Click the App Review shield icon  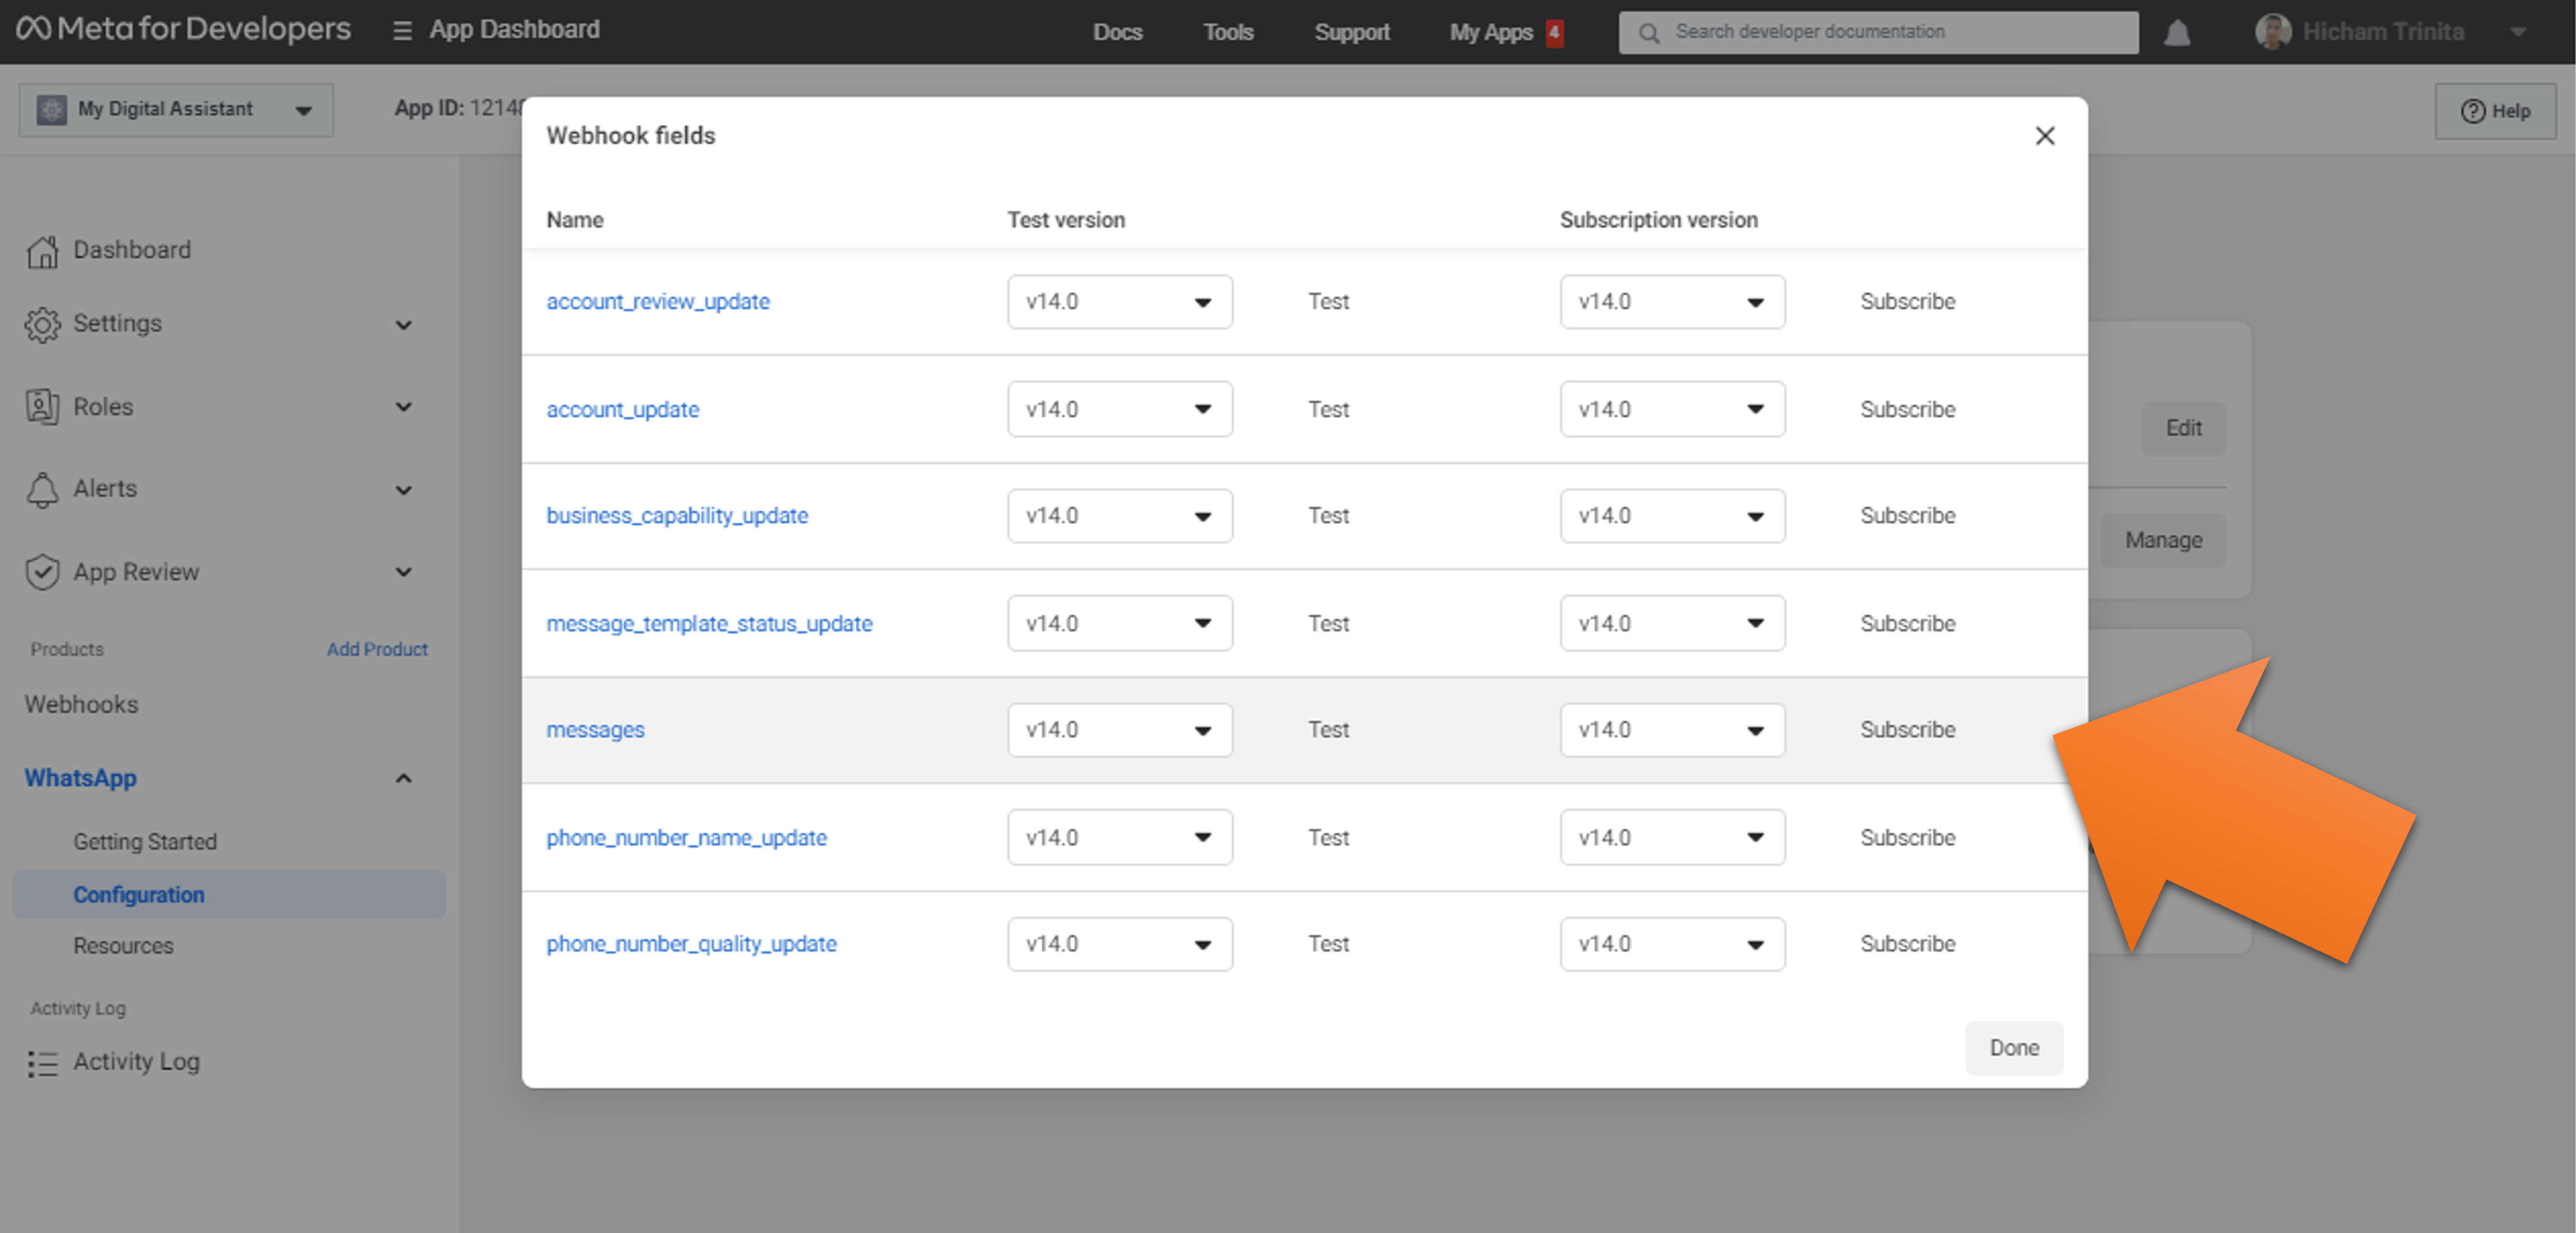click(42, 572)
